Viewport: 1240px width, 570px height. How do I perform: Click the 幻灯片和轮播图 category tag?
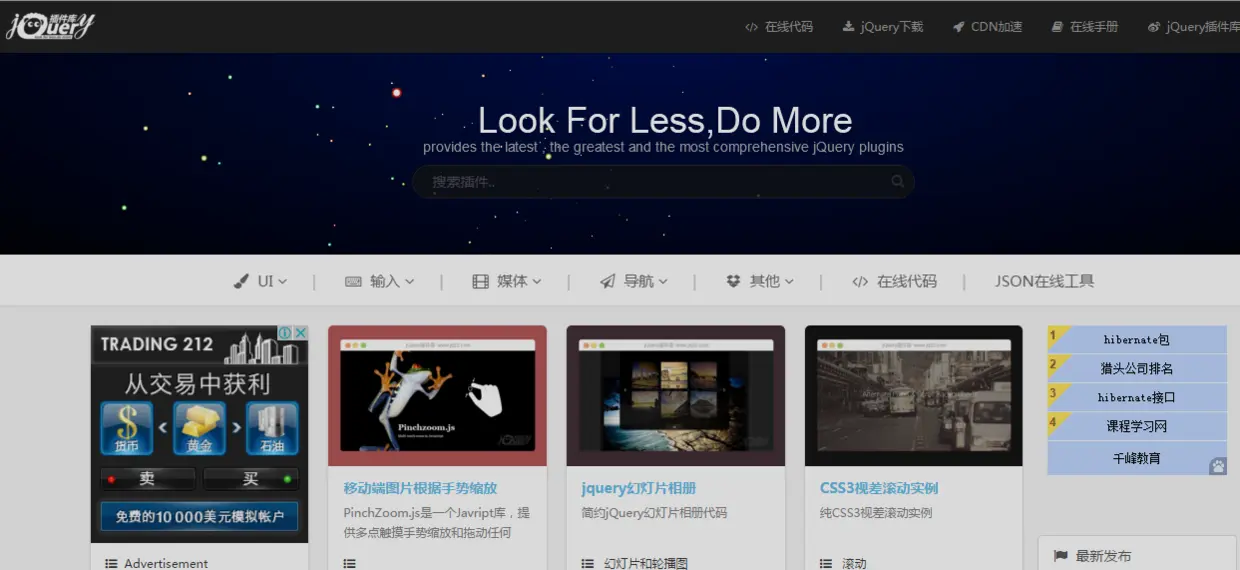pyautogui.click(x=646, y=564)
